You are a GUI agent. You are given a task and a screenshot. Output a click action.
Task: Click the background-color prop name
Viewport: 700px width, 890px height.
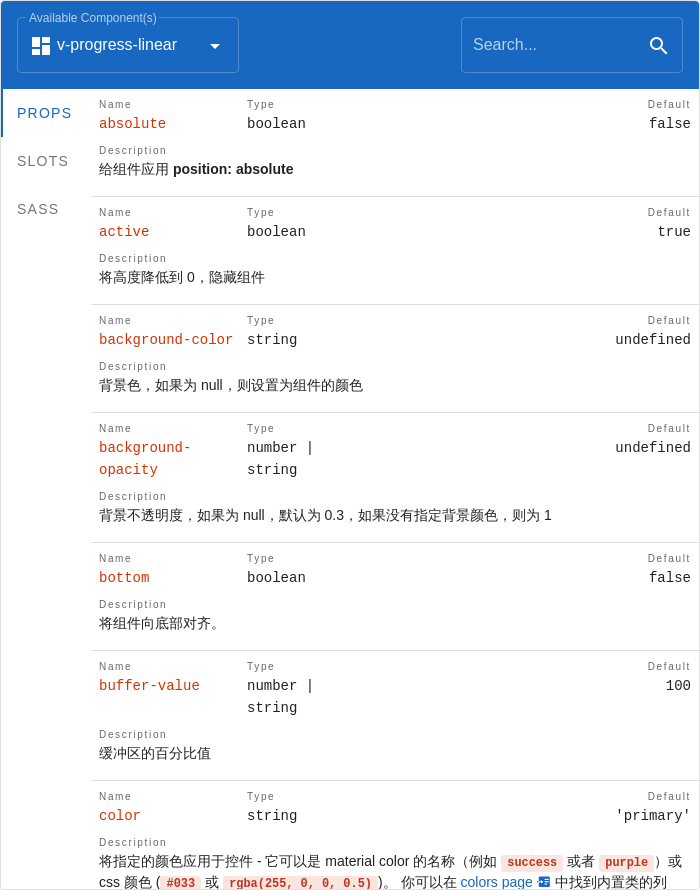coord(166,340)
